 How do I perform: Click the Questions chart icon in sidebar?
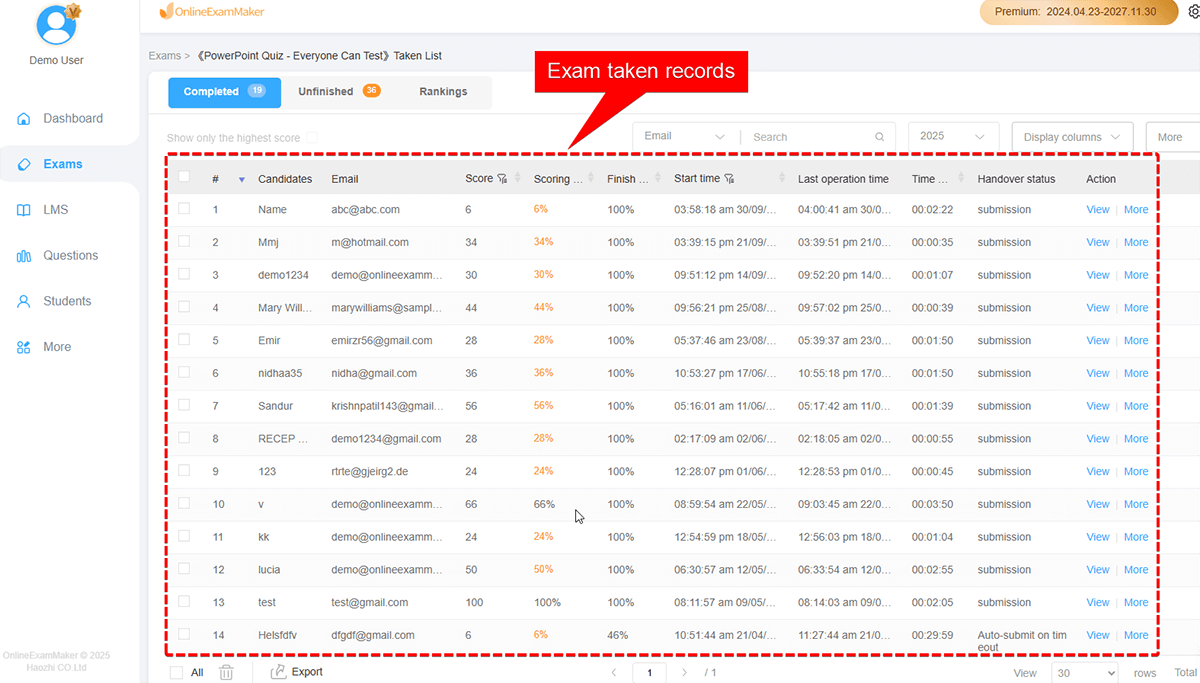[x=24, y=256]
